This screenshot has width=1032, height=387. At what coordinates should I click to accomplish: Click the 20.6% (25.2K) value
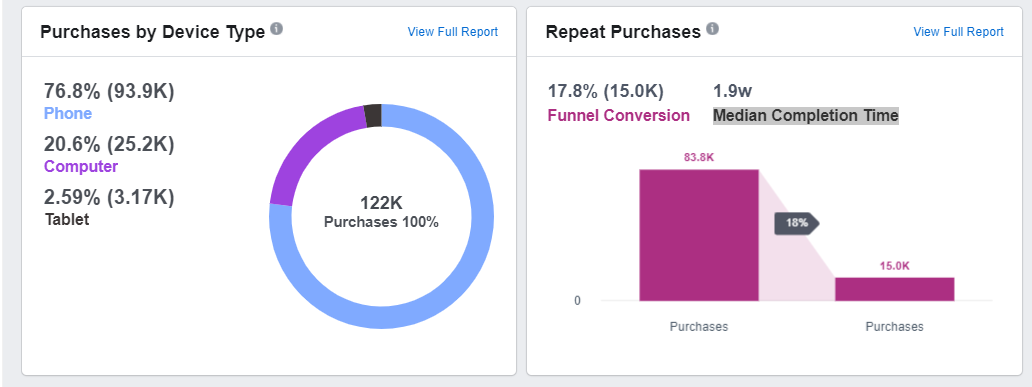109,144
